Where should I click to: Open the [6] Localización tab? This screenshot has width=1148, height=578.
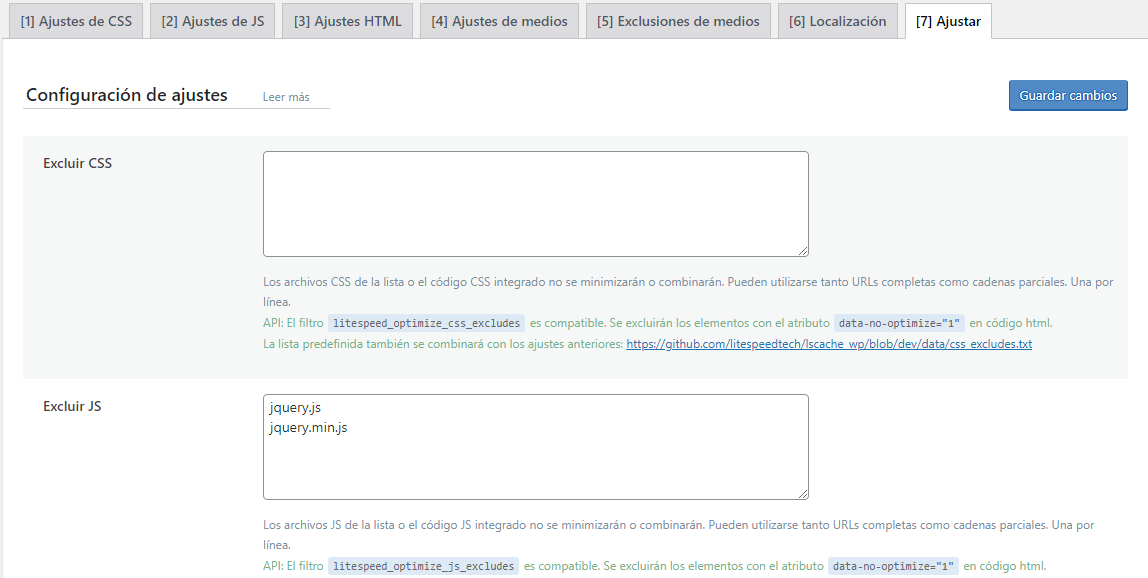pos(837,19)
